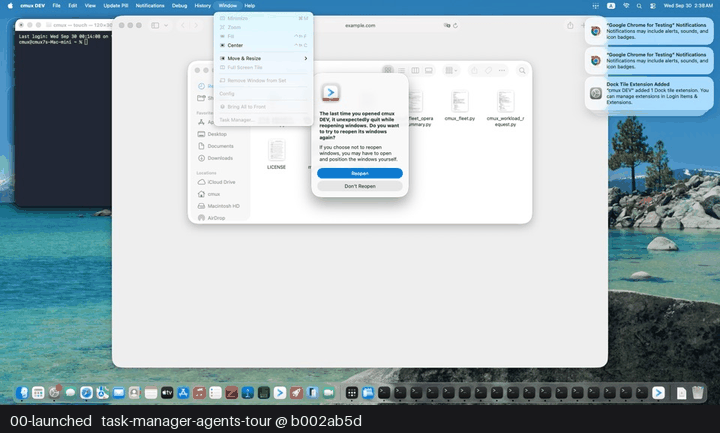Open the Finder group-by dropdown
720x433 pixels.
tap(451, 70)
